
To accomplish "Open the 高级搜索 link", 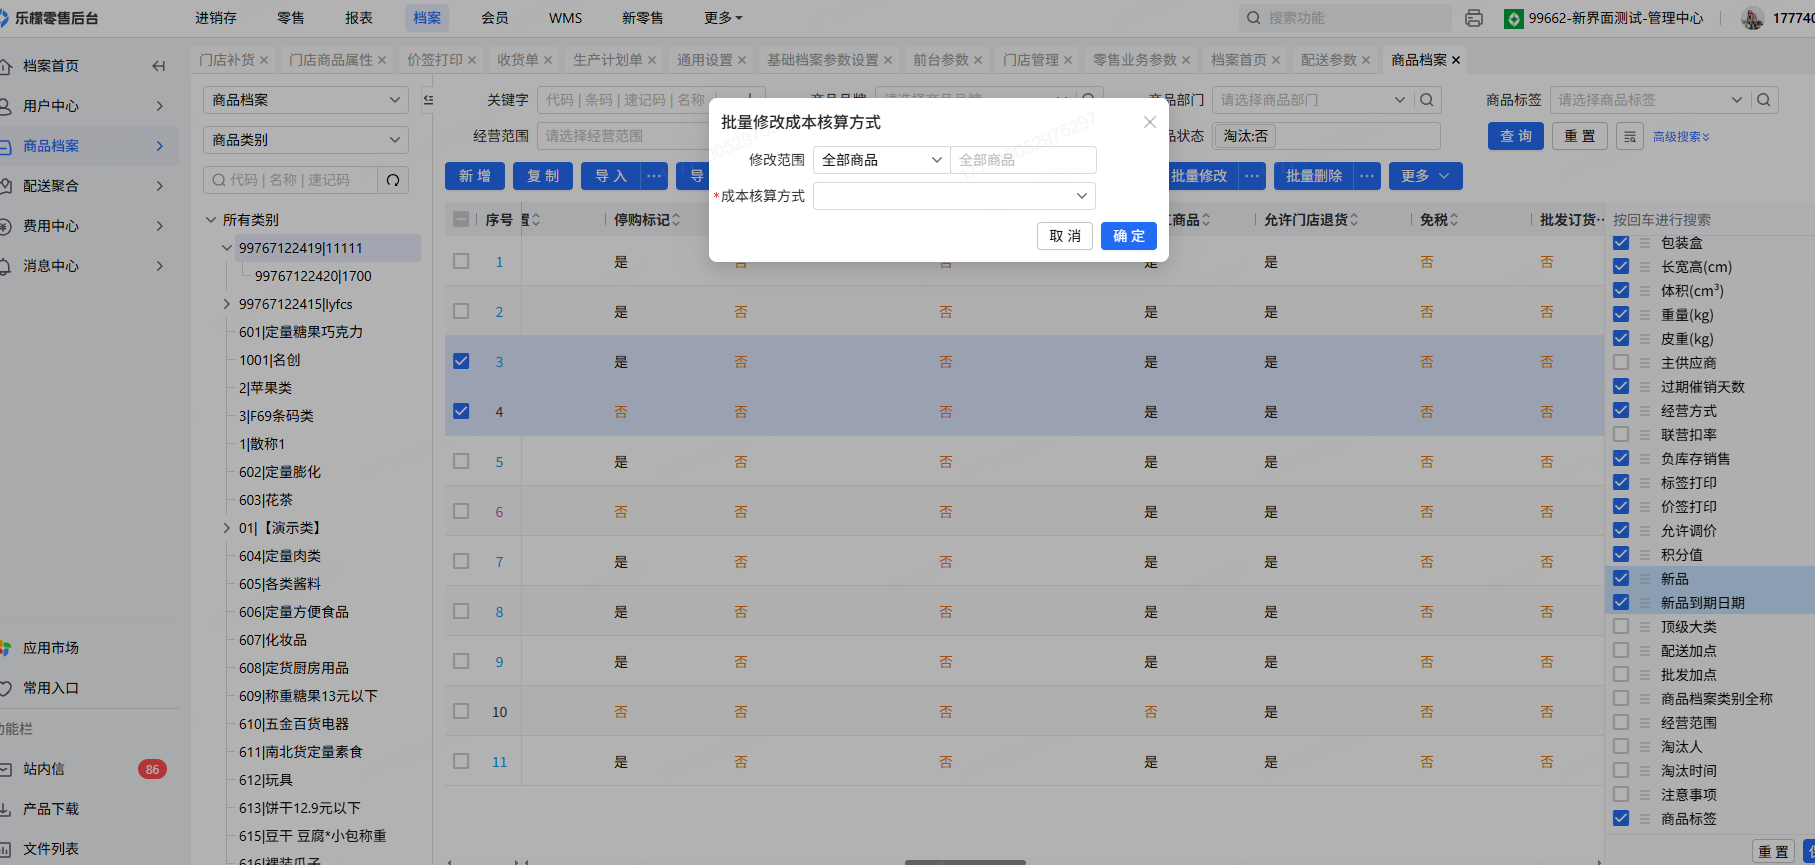I will pos(1681,137).
